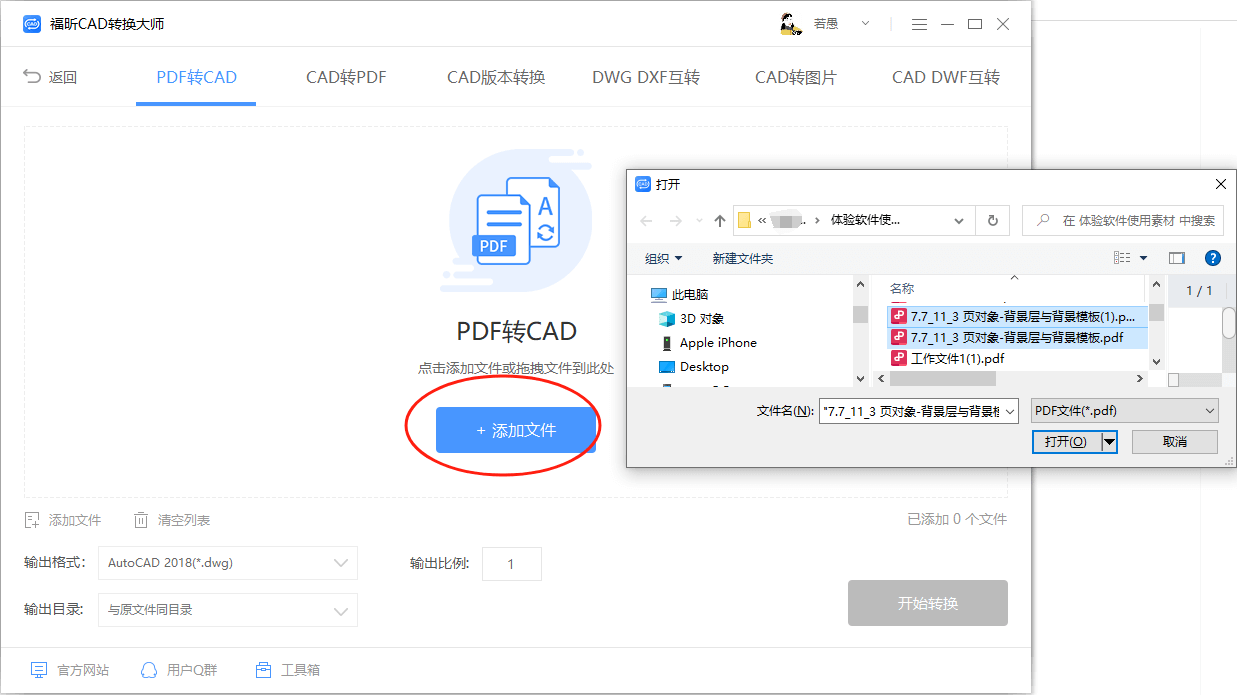
Task: Click the 体验软件使... path breadcrumb
Action: click(x=865, y=220)
